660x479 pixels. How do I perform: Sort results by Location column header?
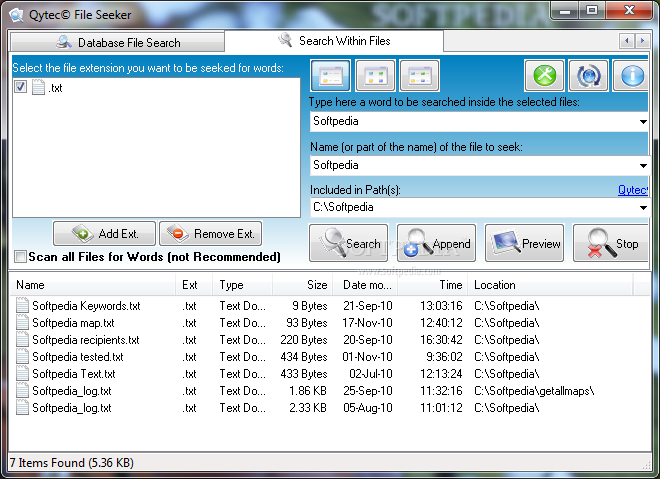tap(550, 285)
